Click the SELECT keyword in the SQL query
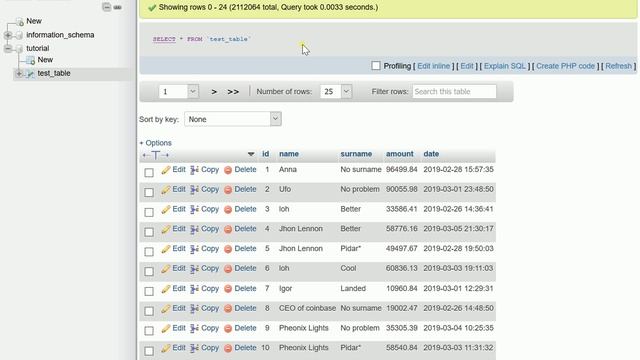Viewport: 640px width, 360px height. coord(164,39)
